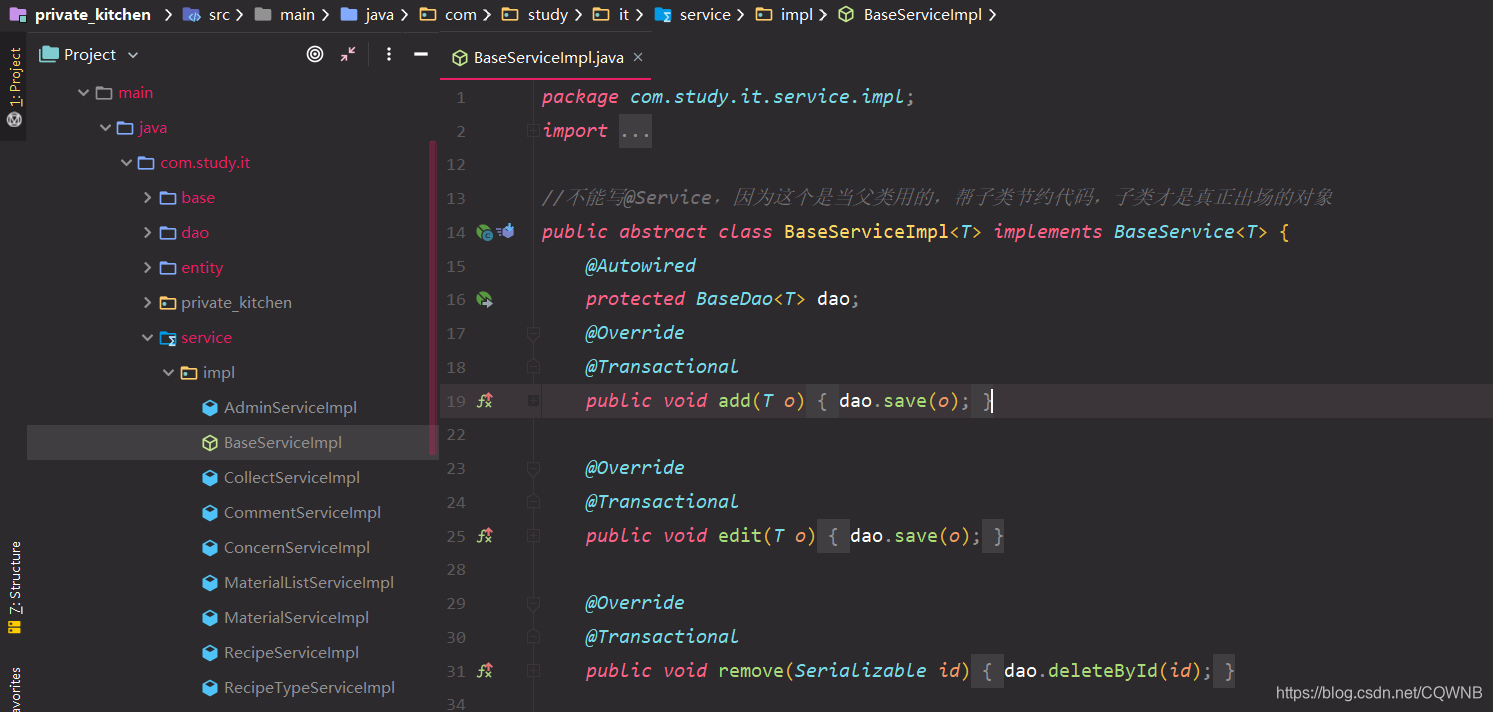Screen dimensions: 1493x712
Task: Select BaseServiceImpl in project tree
Action: pyautogui.click(x=283, y=443)
